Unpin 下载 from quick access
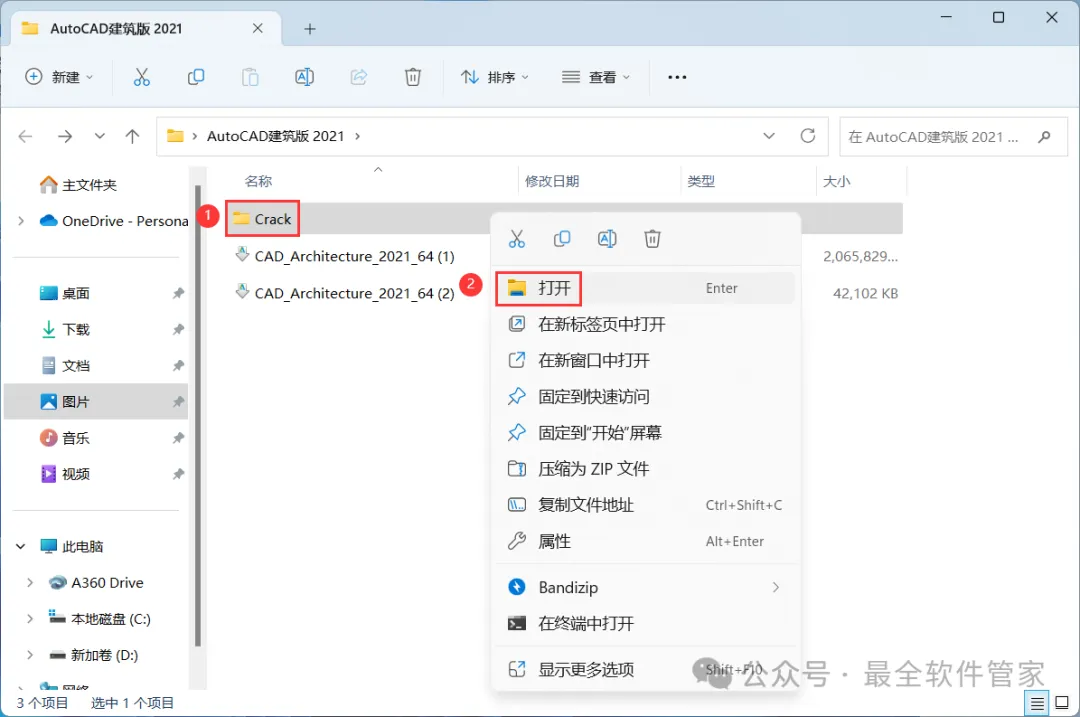This screenshot has width=1080, height=717. [178, 329]
